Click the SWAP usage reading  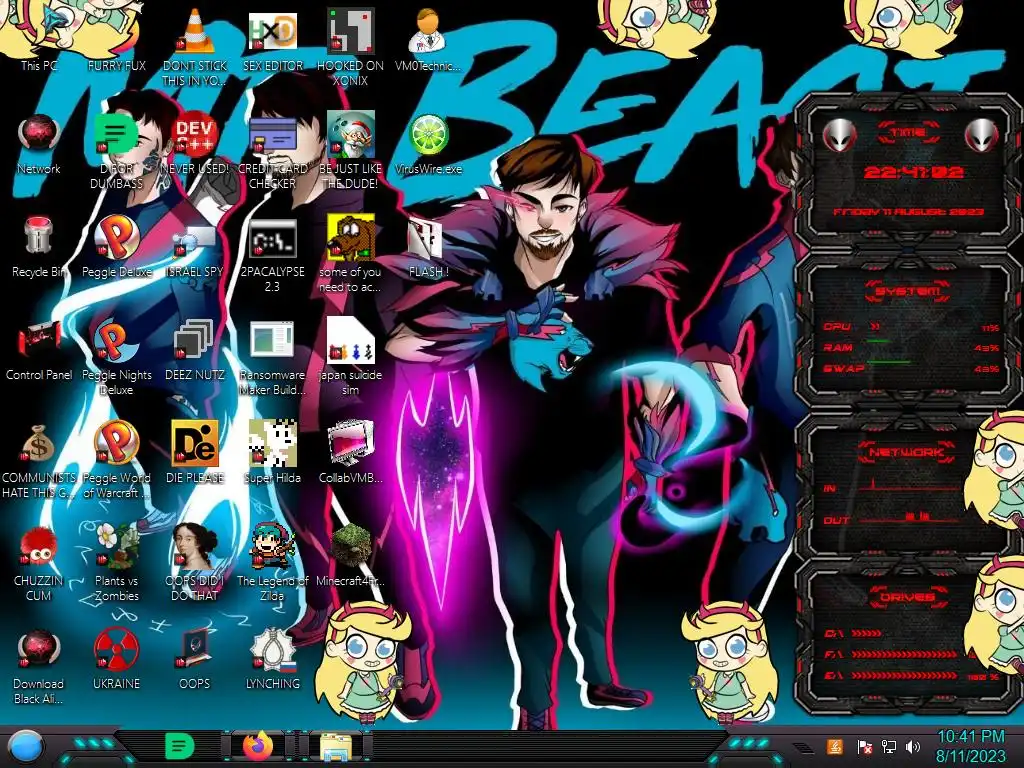tap(986, 369)
